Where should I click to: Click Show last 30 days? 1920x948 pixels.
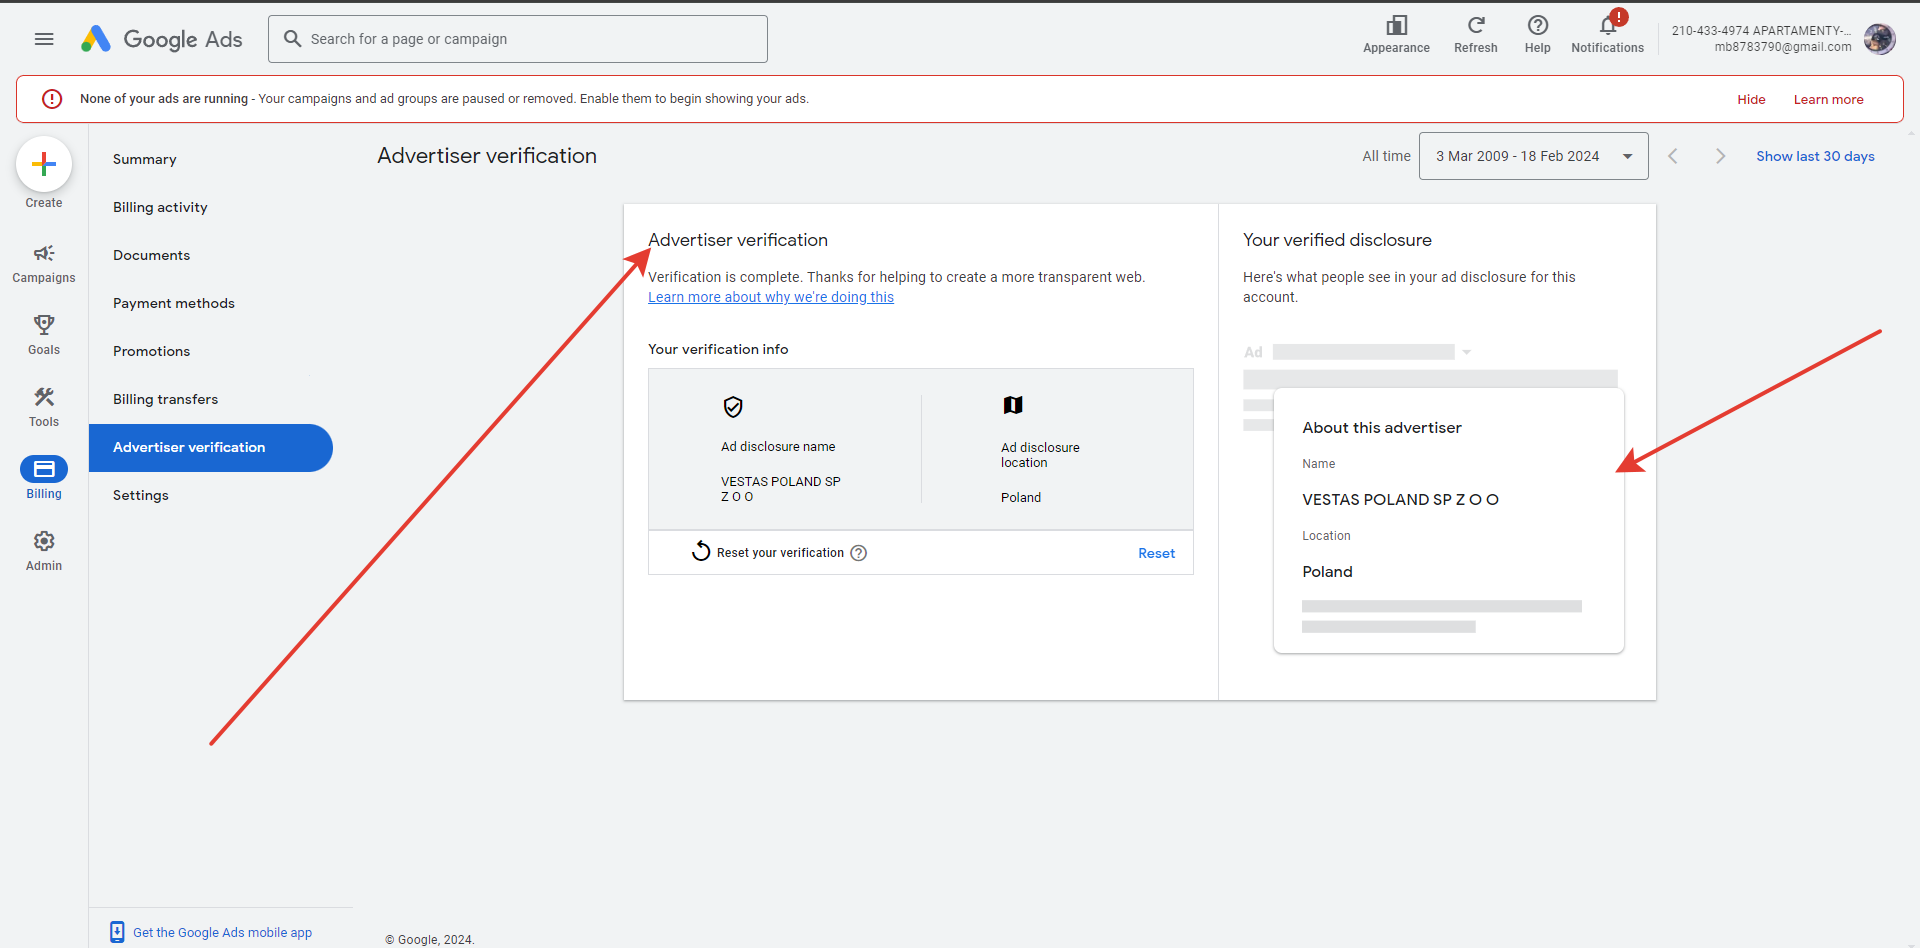[1815, 156]
